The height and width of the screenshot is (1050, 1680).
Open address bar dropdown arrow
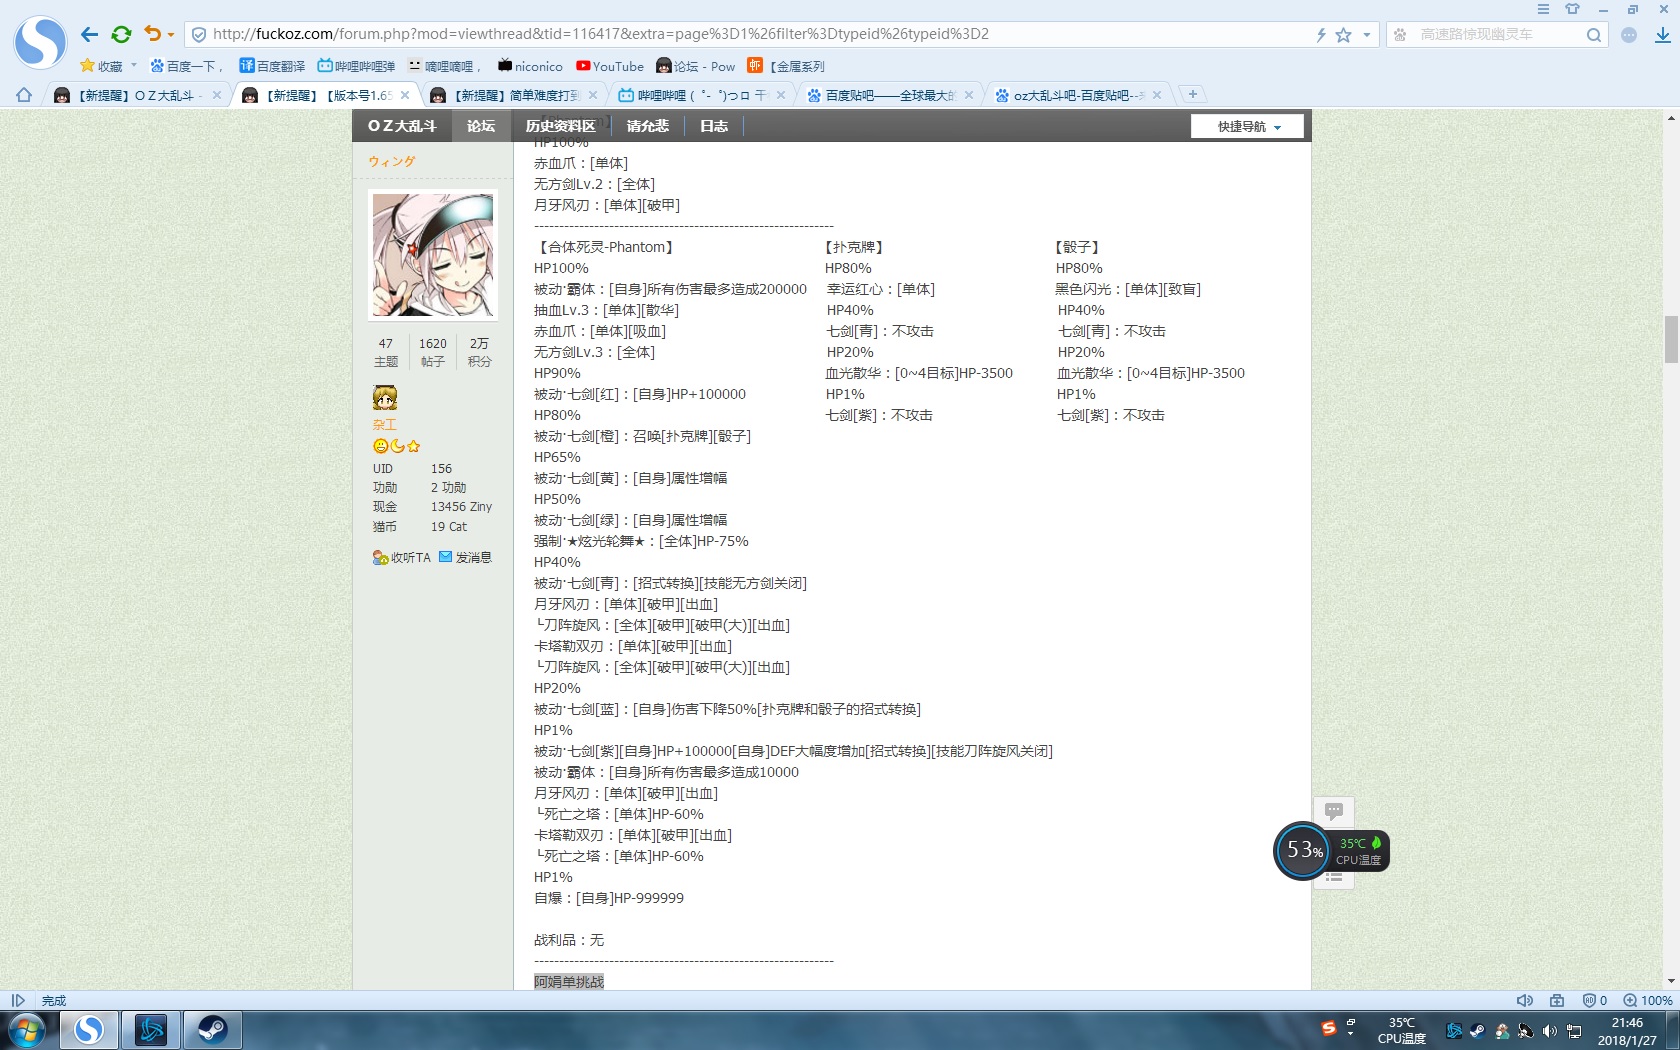1367,35
